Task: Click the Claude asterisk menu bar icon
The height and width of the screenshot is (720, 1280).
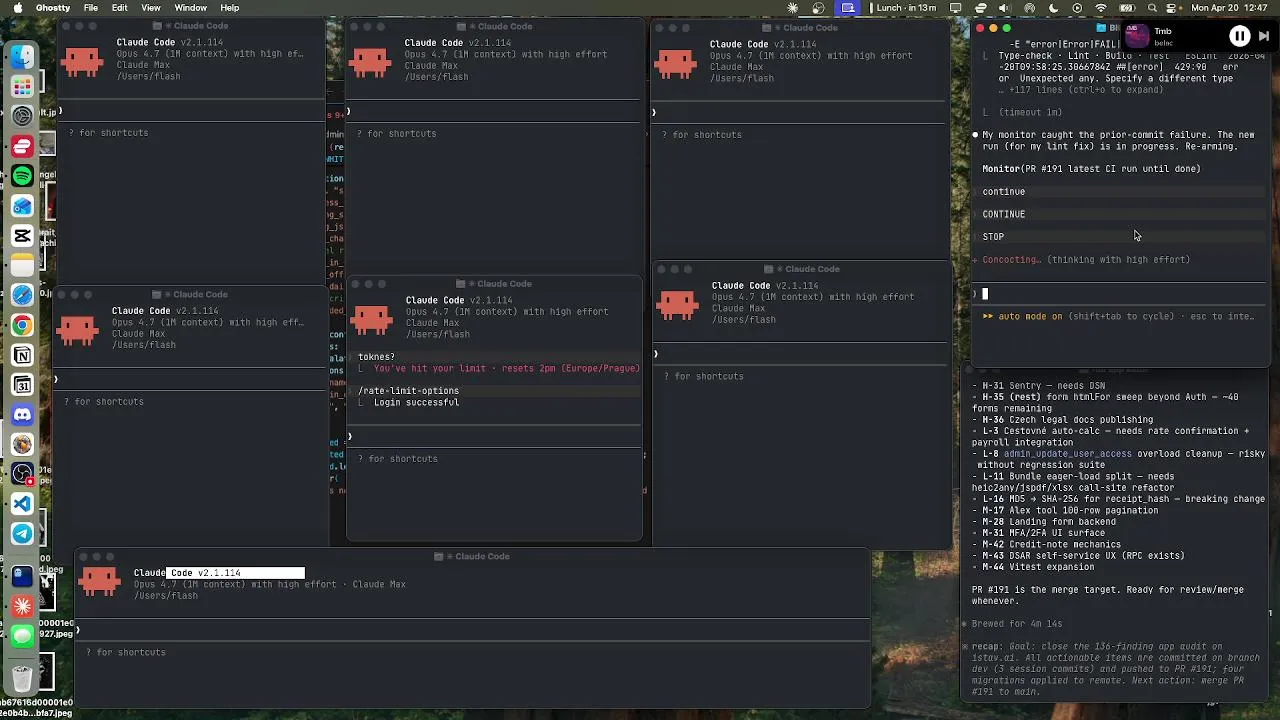Action: 793,8
